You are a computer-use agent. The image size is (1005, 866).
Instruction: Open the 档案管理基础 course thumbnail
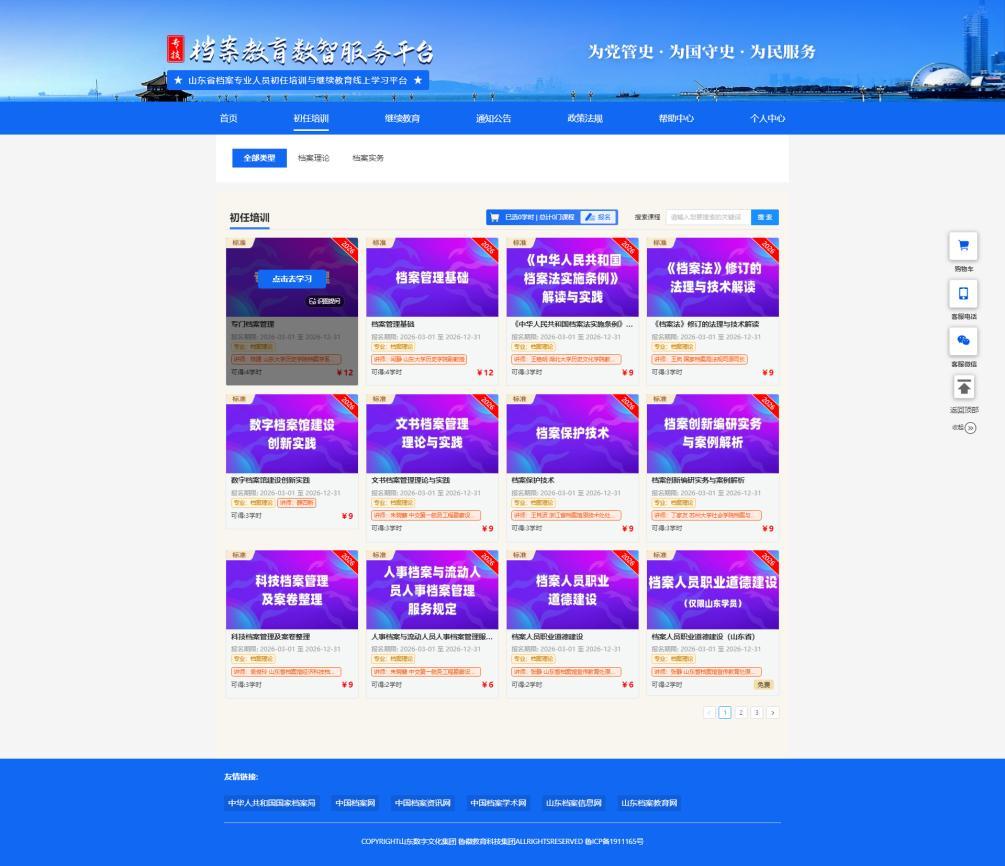pyautogui.click(x=432, y=278)
